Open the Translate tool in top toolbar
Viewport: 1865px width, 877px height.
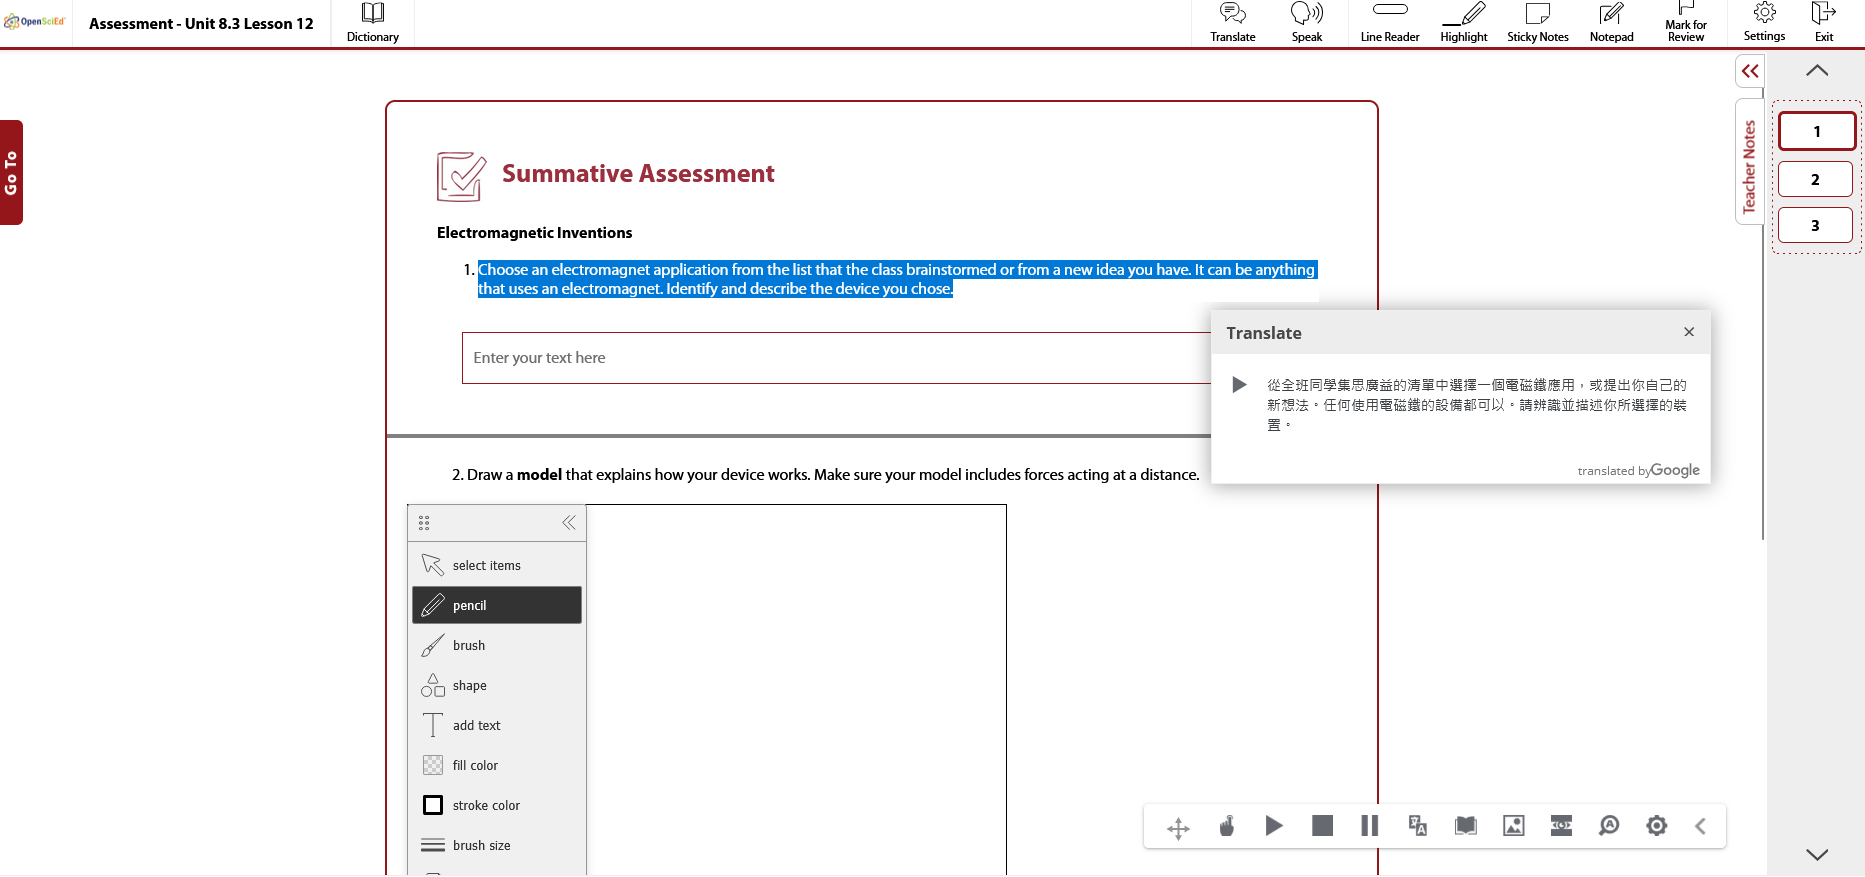coord(1232,23)
